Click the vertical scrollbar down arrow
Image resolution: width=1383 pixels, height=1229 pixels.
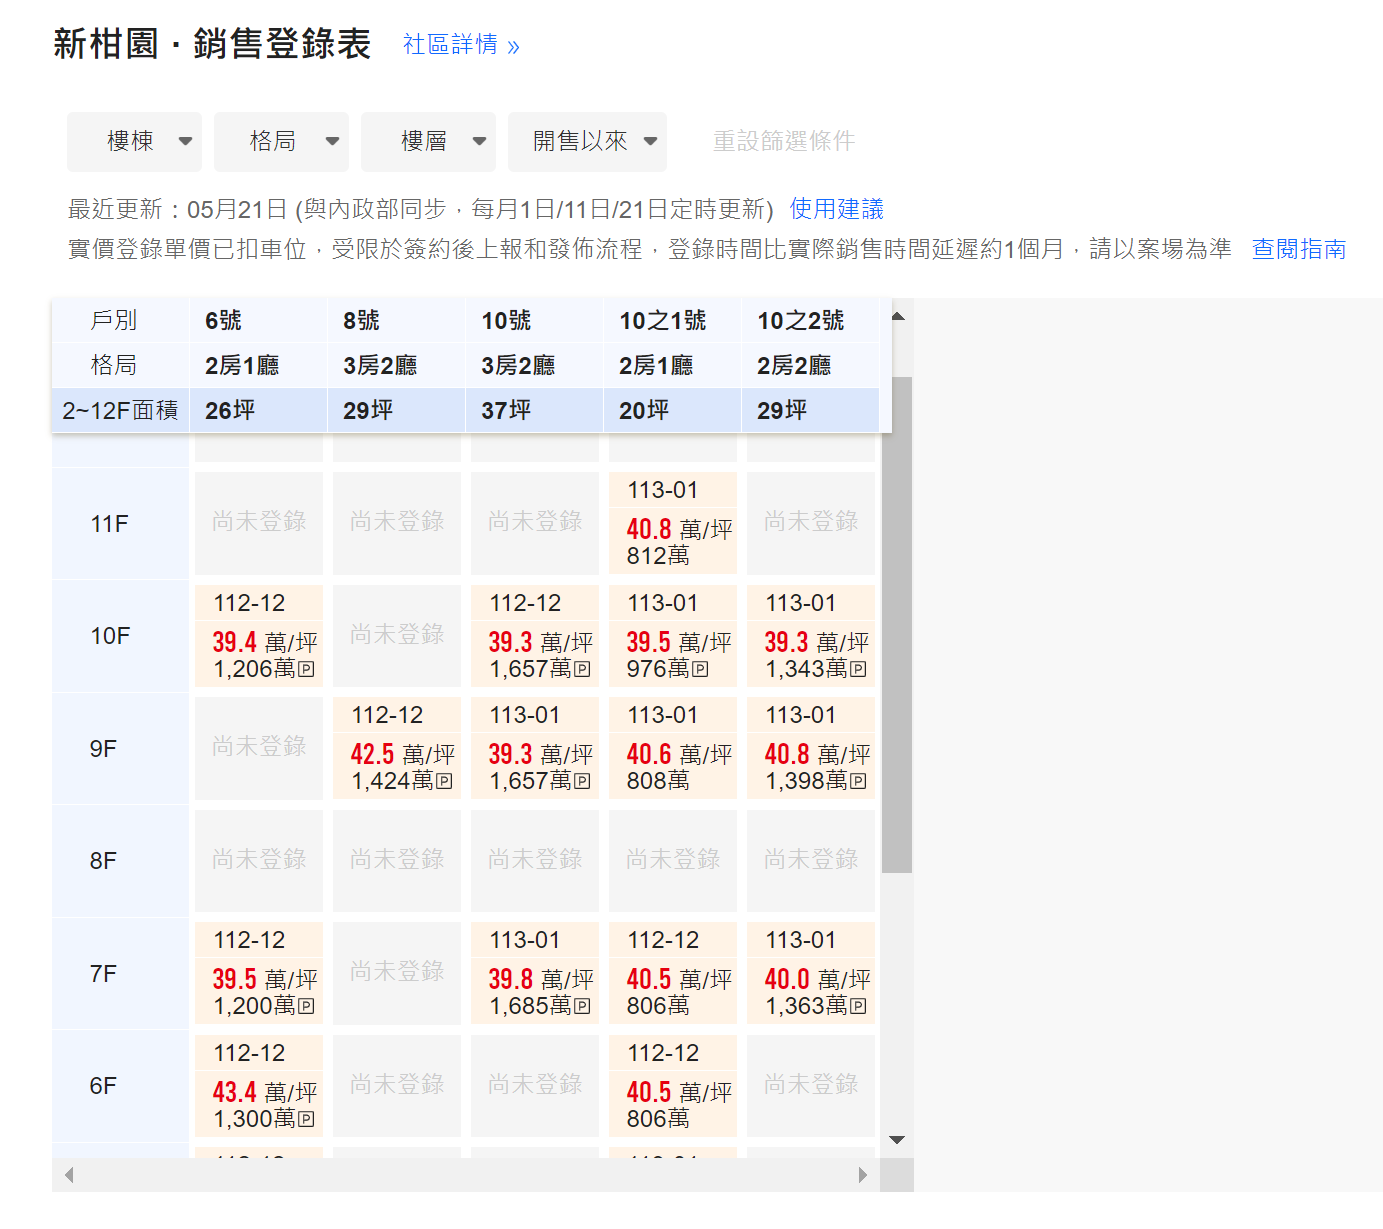pos(897,1140)
